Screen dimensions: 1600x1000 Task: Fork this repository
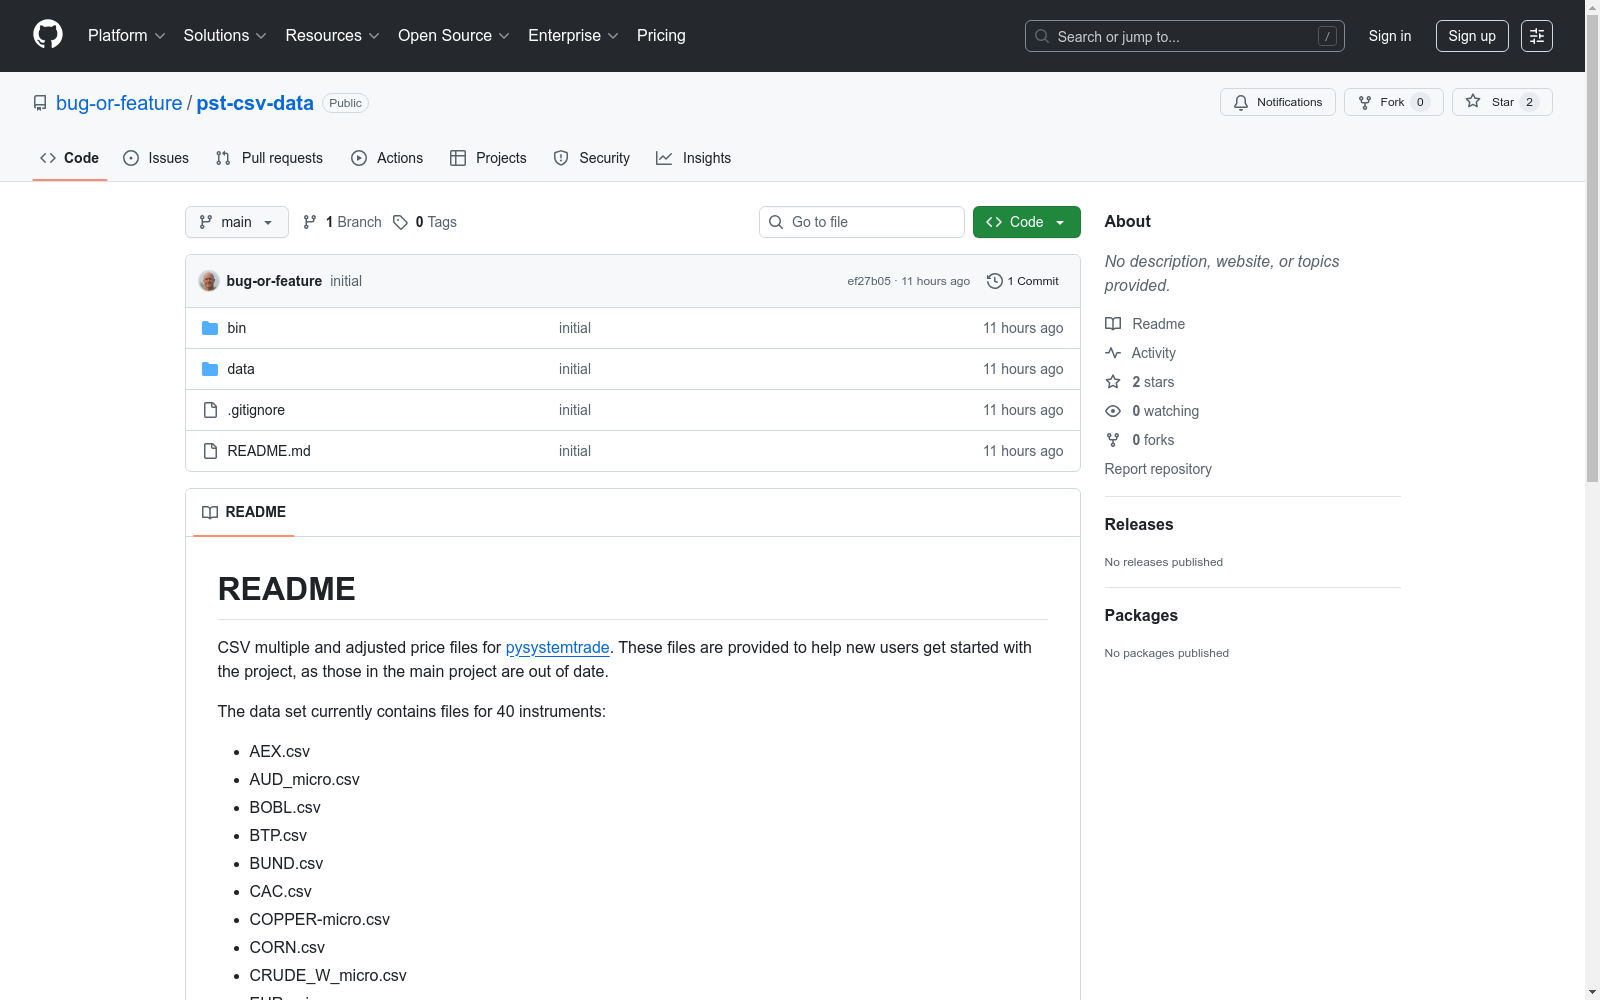1394,102
